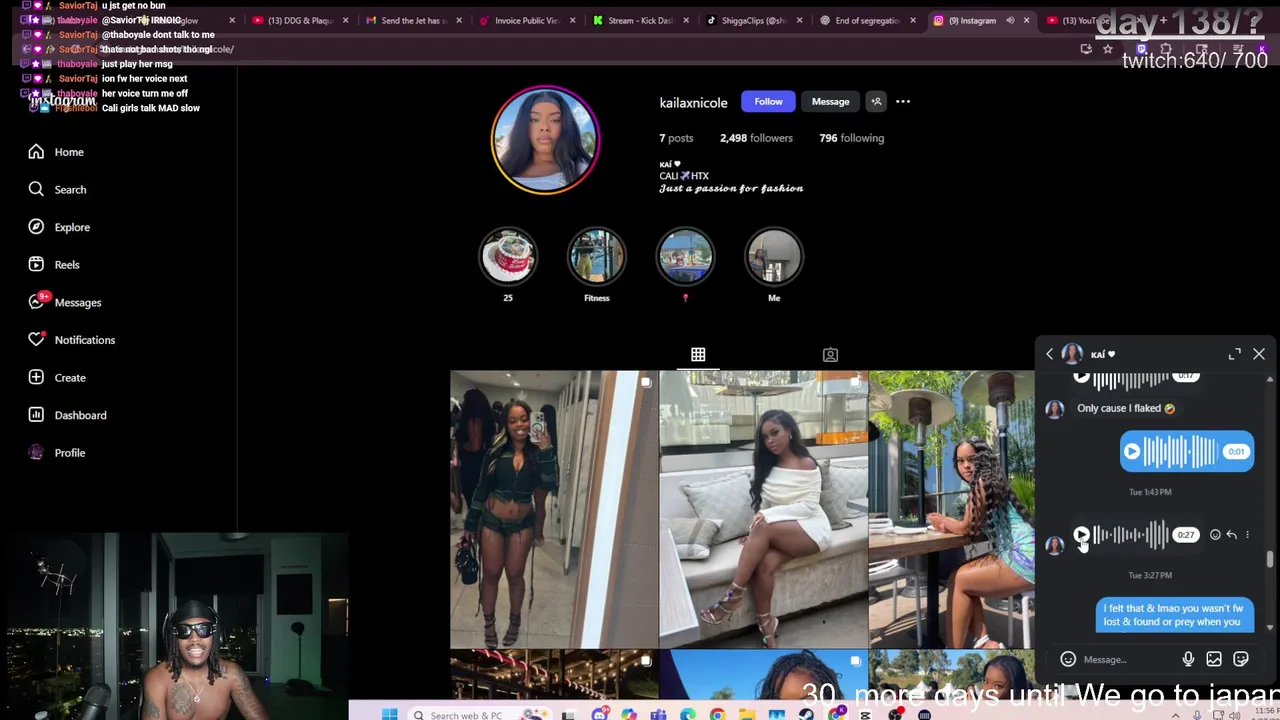Image resolution: width=1280 pixels, height=720 pixels.
Task: Open the Fitness story highlight
Action: click(x=597, y=257)
